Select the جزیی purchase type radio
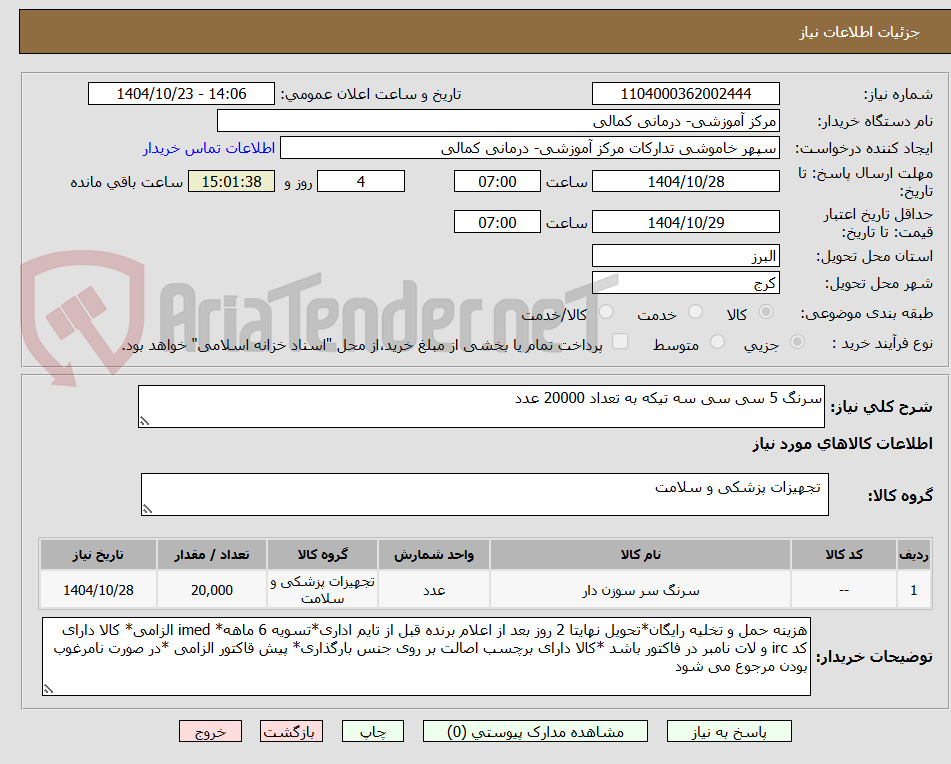951x764 pixels. point(798,342)
